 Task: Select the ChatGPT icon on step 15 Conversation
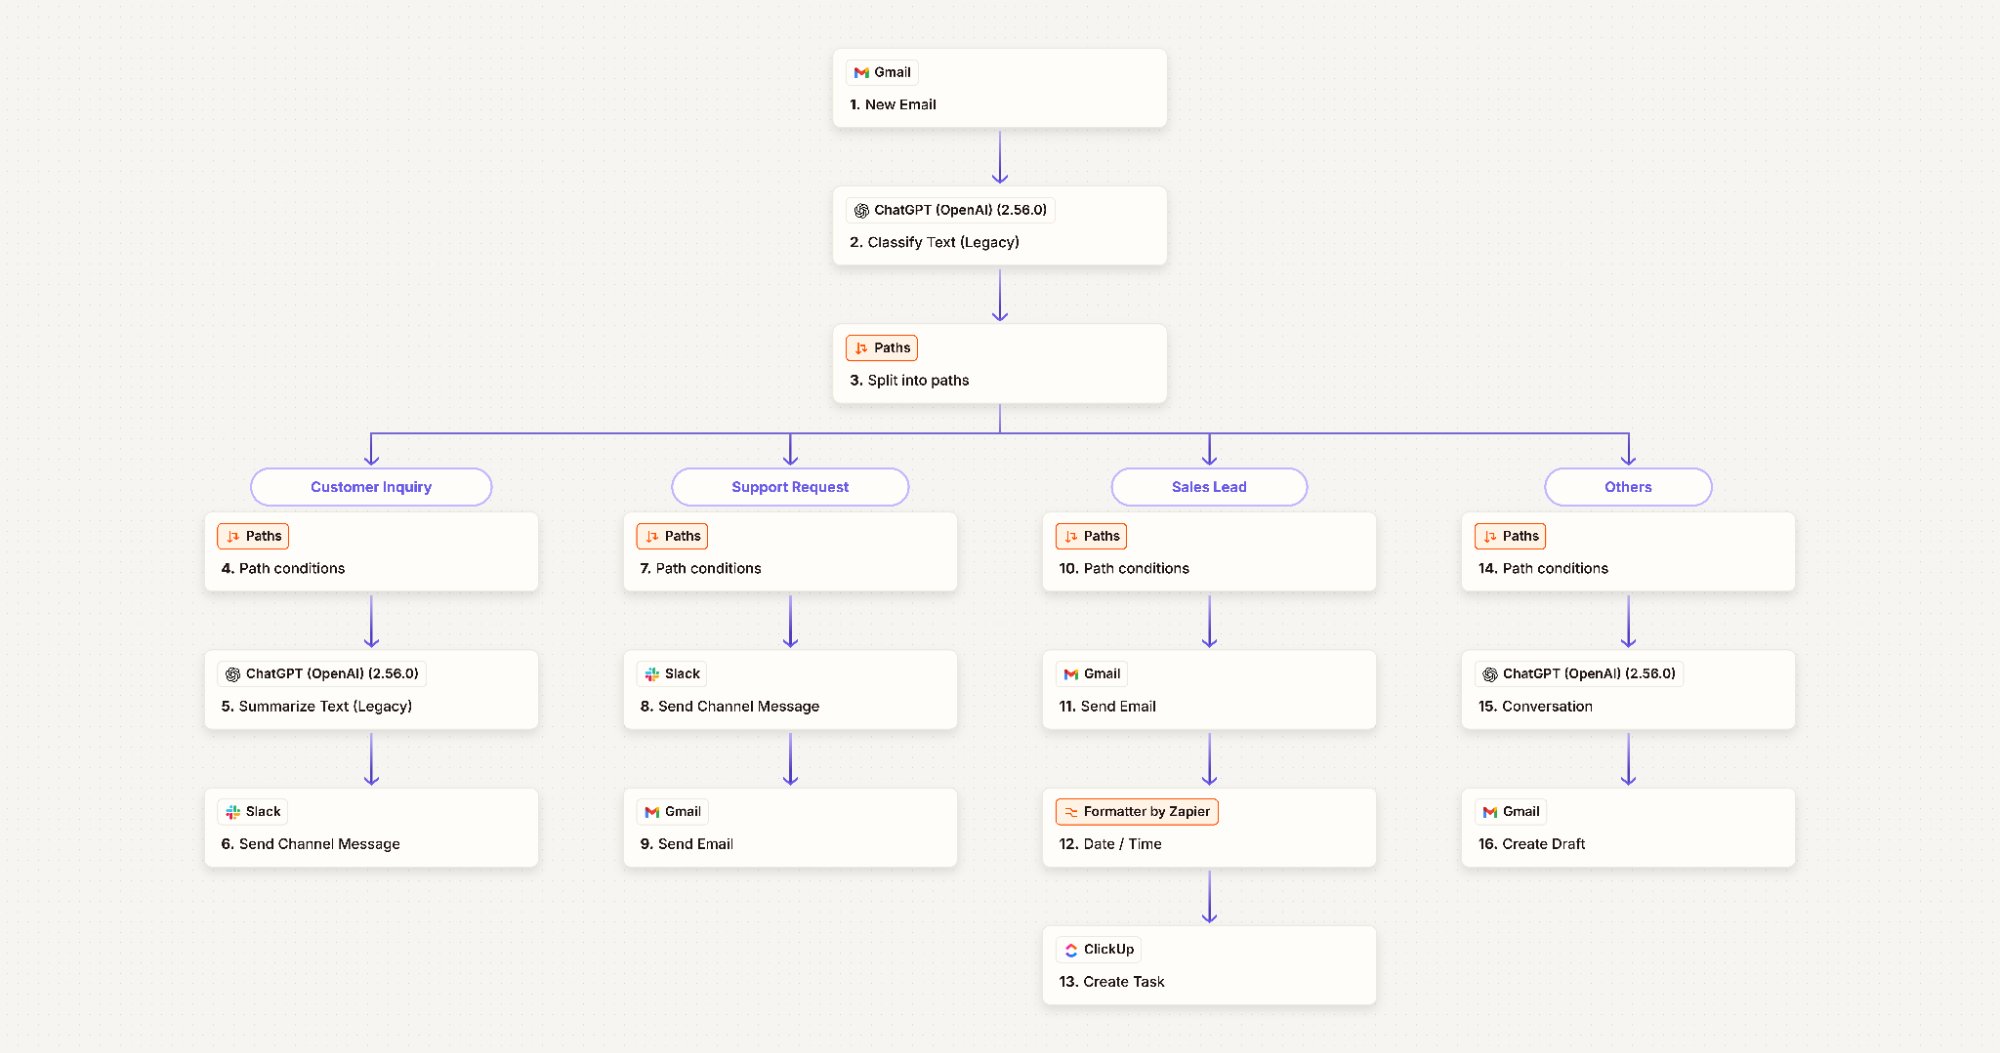tap(1489, 673)
